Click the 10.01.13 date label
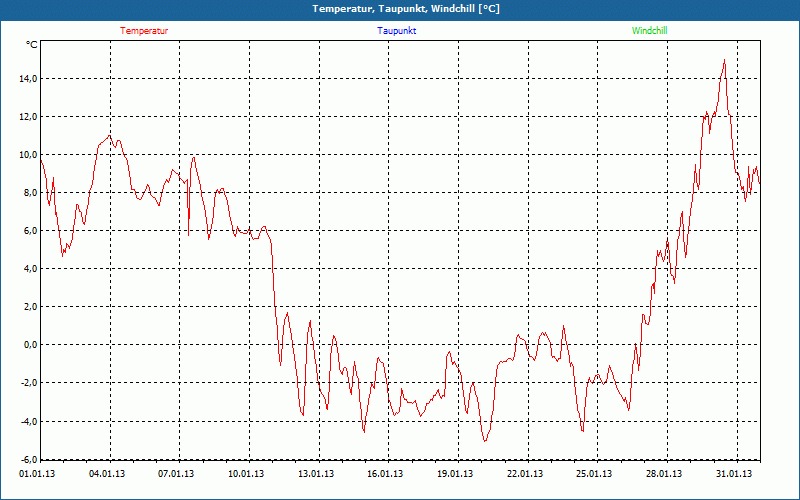800x500 pixels. (x=246, y=474)
